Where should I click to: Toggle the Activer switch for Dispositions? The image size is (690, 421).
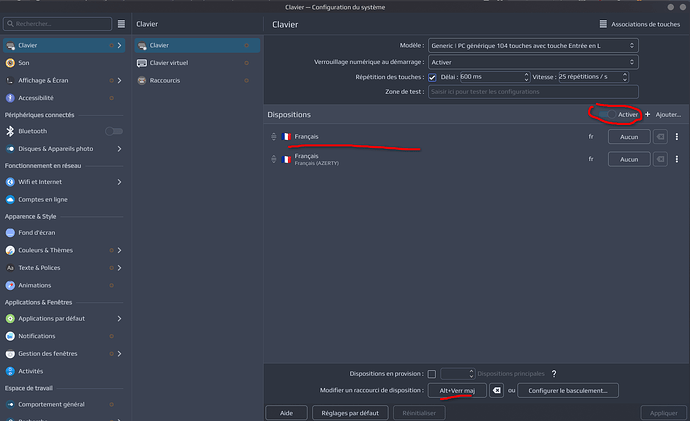pos(607,114)
